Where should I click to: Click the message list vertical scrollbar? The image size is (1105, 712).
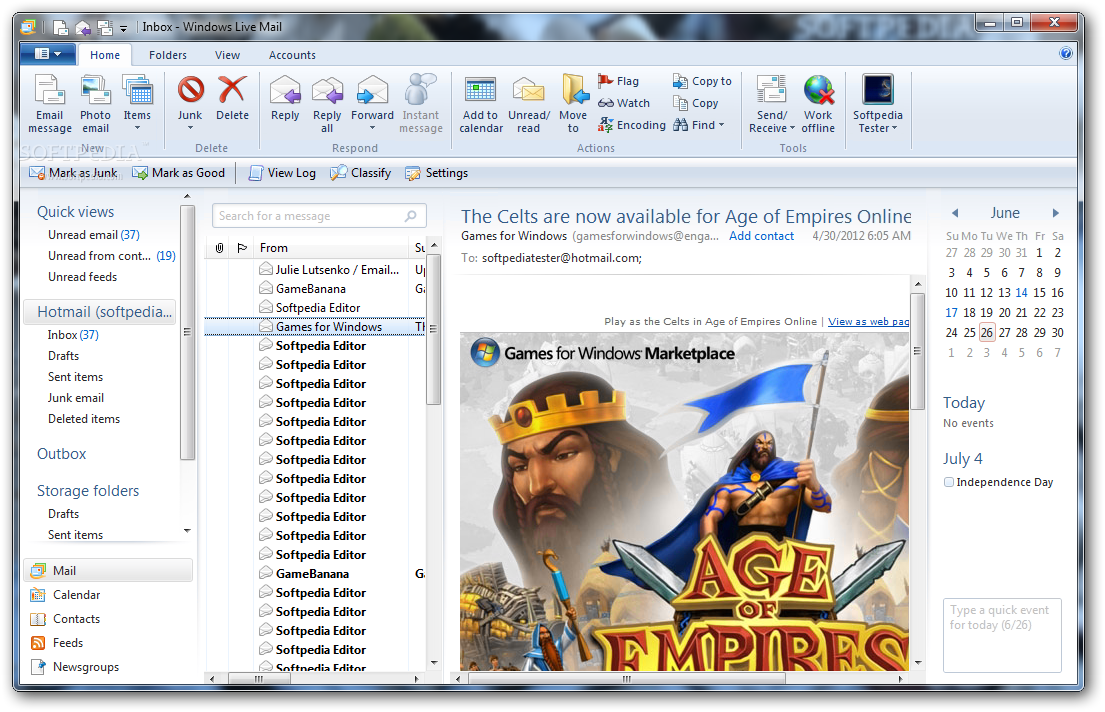pyautogui.click(x=433, y=329)
